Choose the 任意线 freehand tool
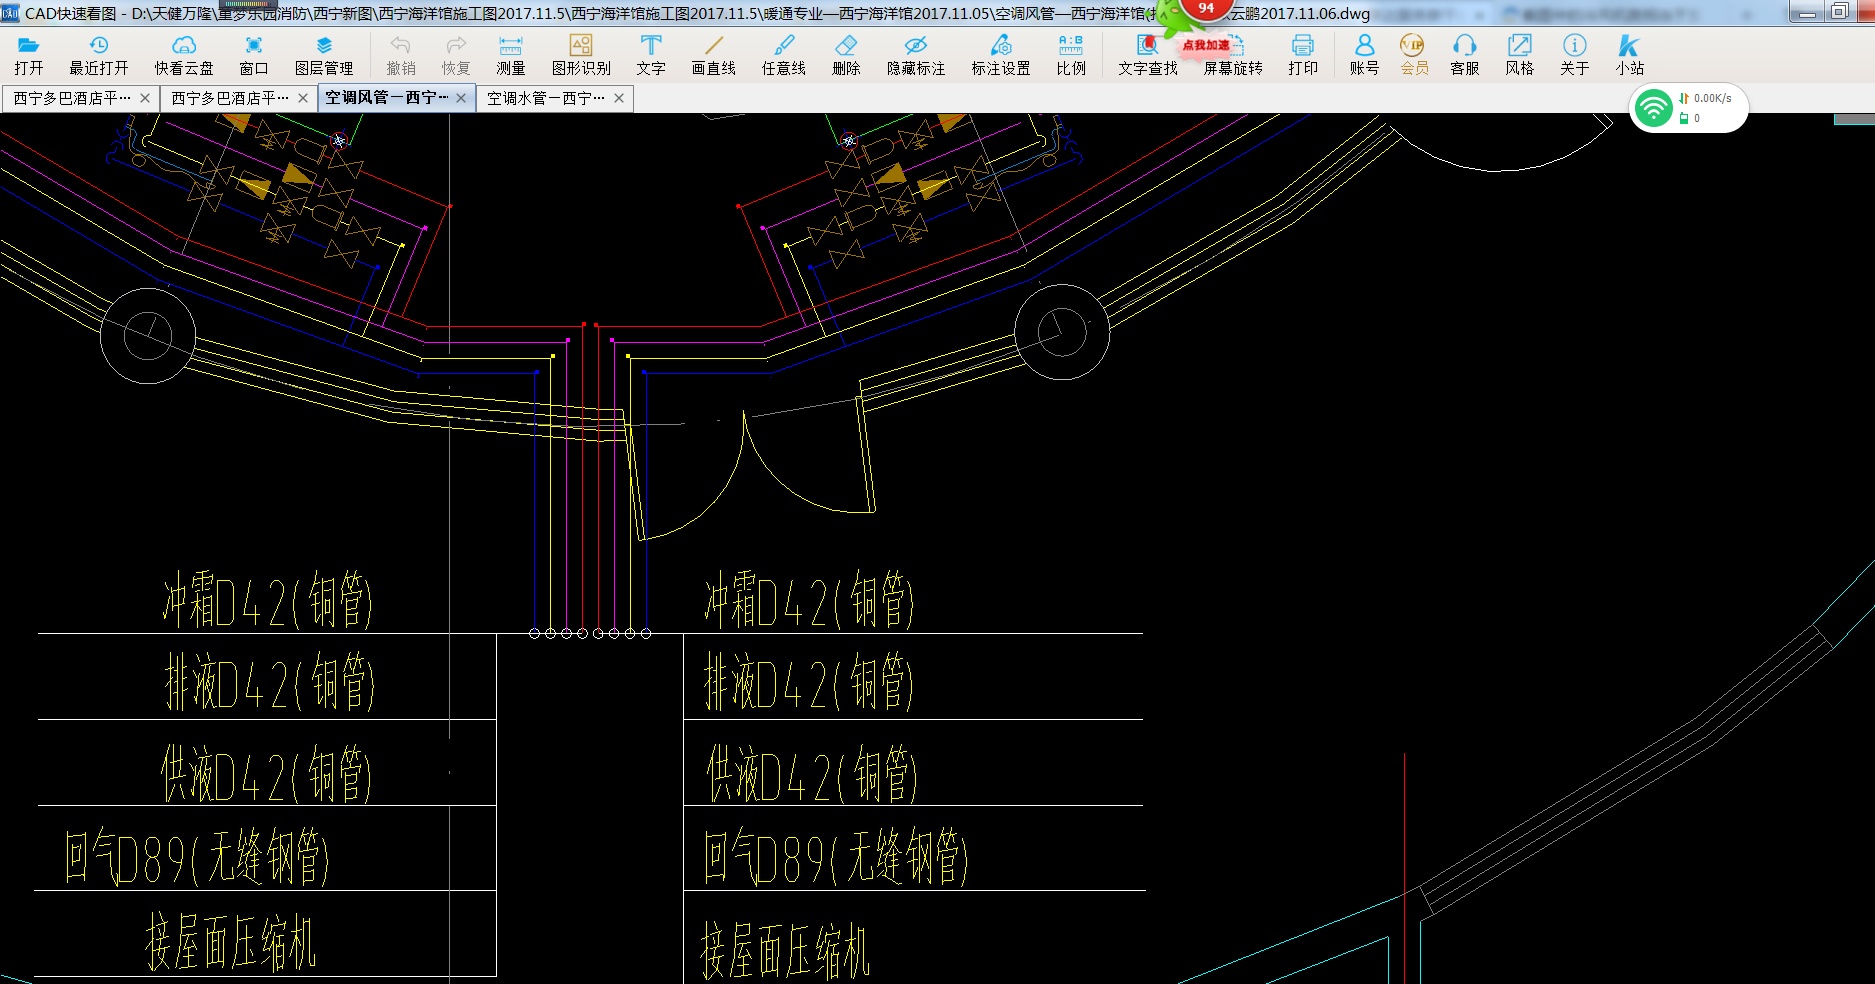 pos(784,55)
